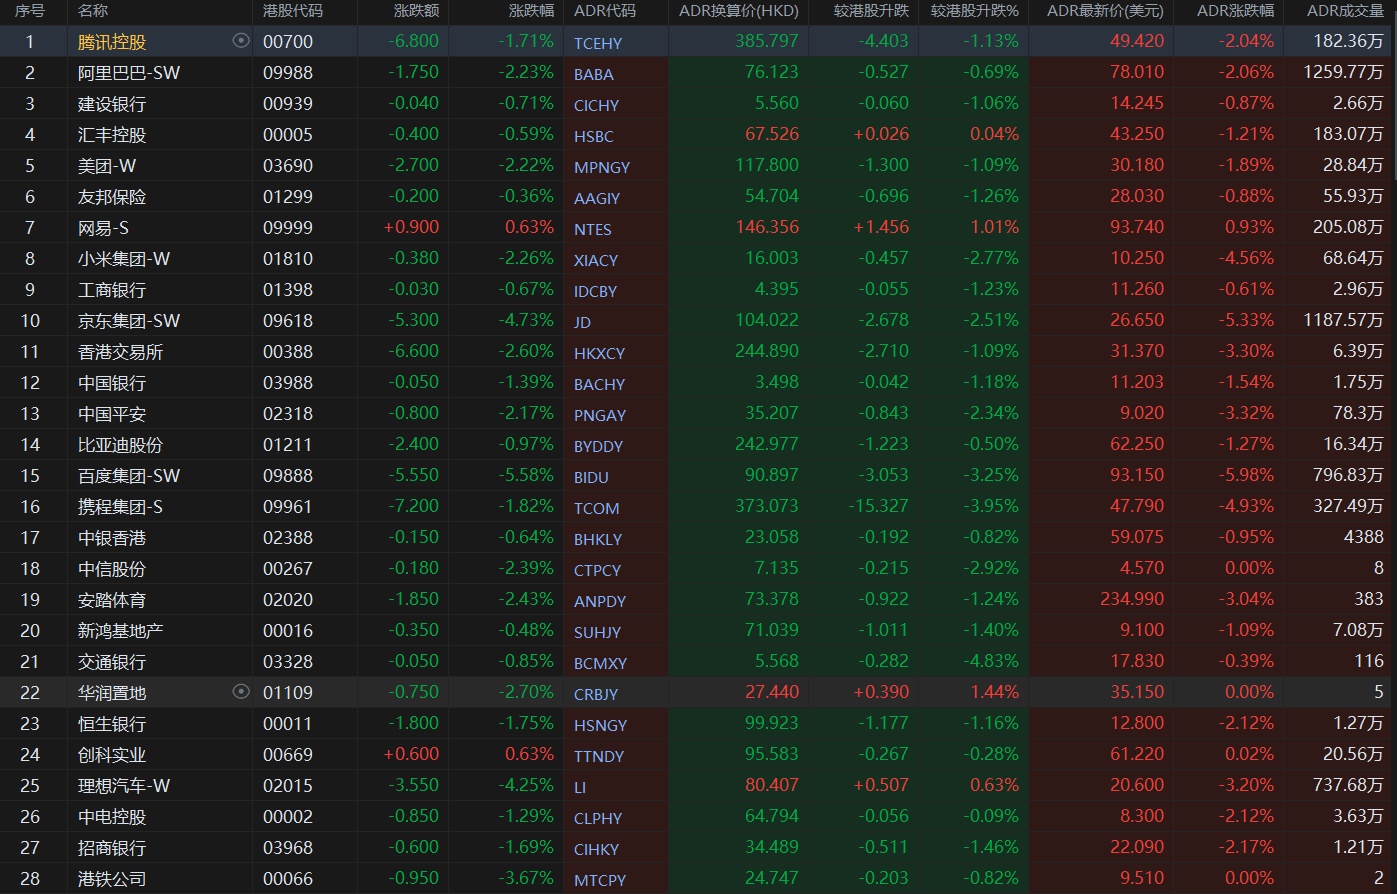The width and height of the screenshot is (1397, 894).
Task: Select 建设银行 in the name column
Action: (x=112, y=104)
